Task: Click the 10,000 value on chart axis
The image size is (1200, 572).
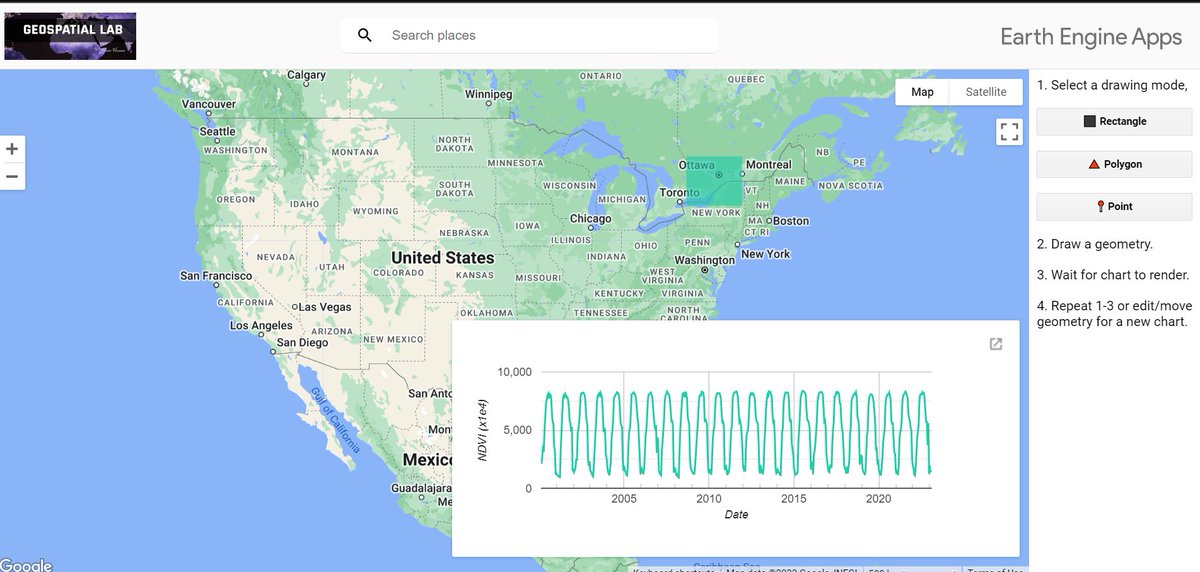Action: (x=515, y=372)
